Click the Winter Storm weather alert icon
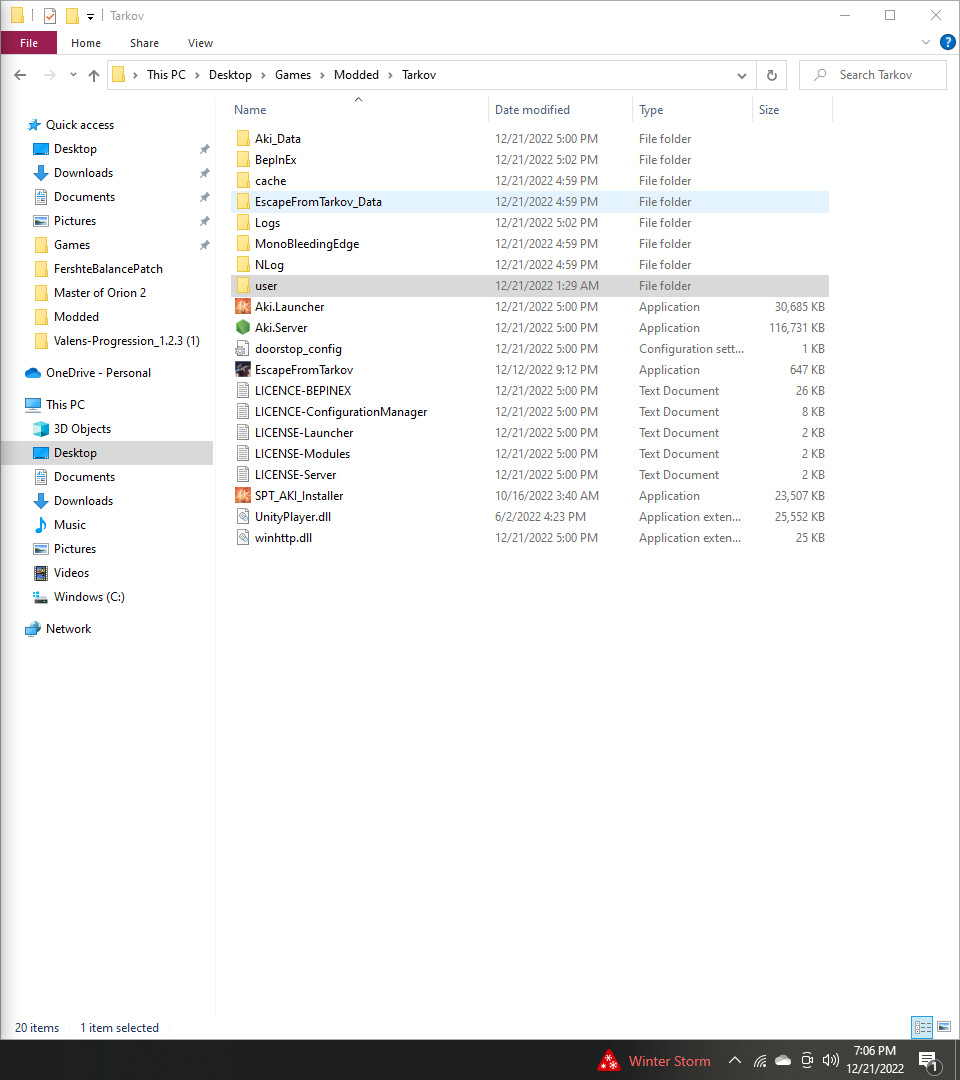Screen dimensions: 960x1080 pyautogui.click(x=609, y=1061)
